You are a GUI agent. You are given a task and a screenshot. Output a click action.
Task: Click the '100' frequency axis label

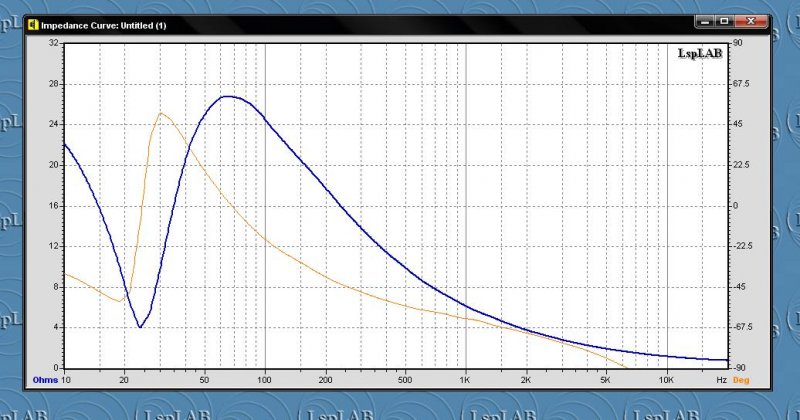tap(264, 380)
